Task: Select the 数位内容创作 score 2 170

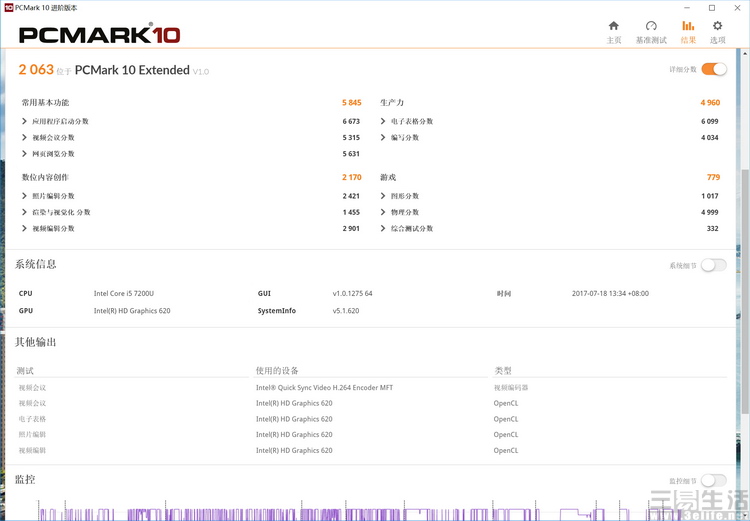Action: click(x=352, y=177)
